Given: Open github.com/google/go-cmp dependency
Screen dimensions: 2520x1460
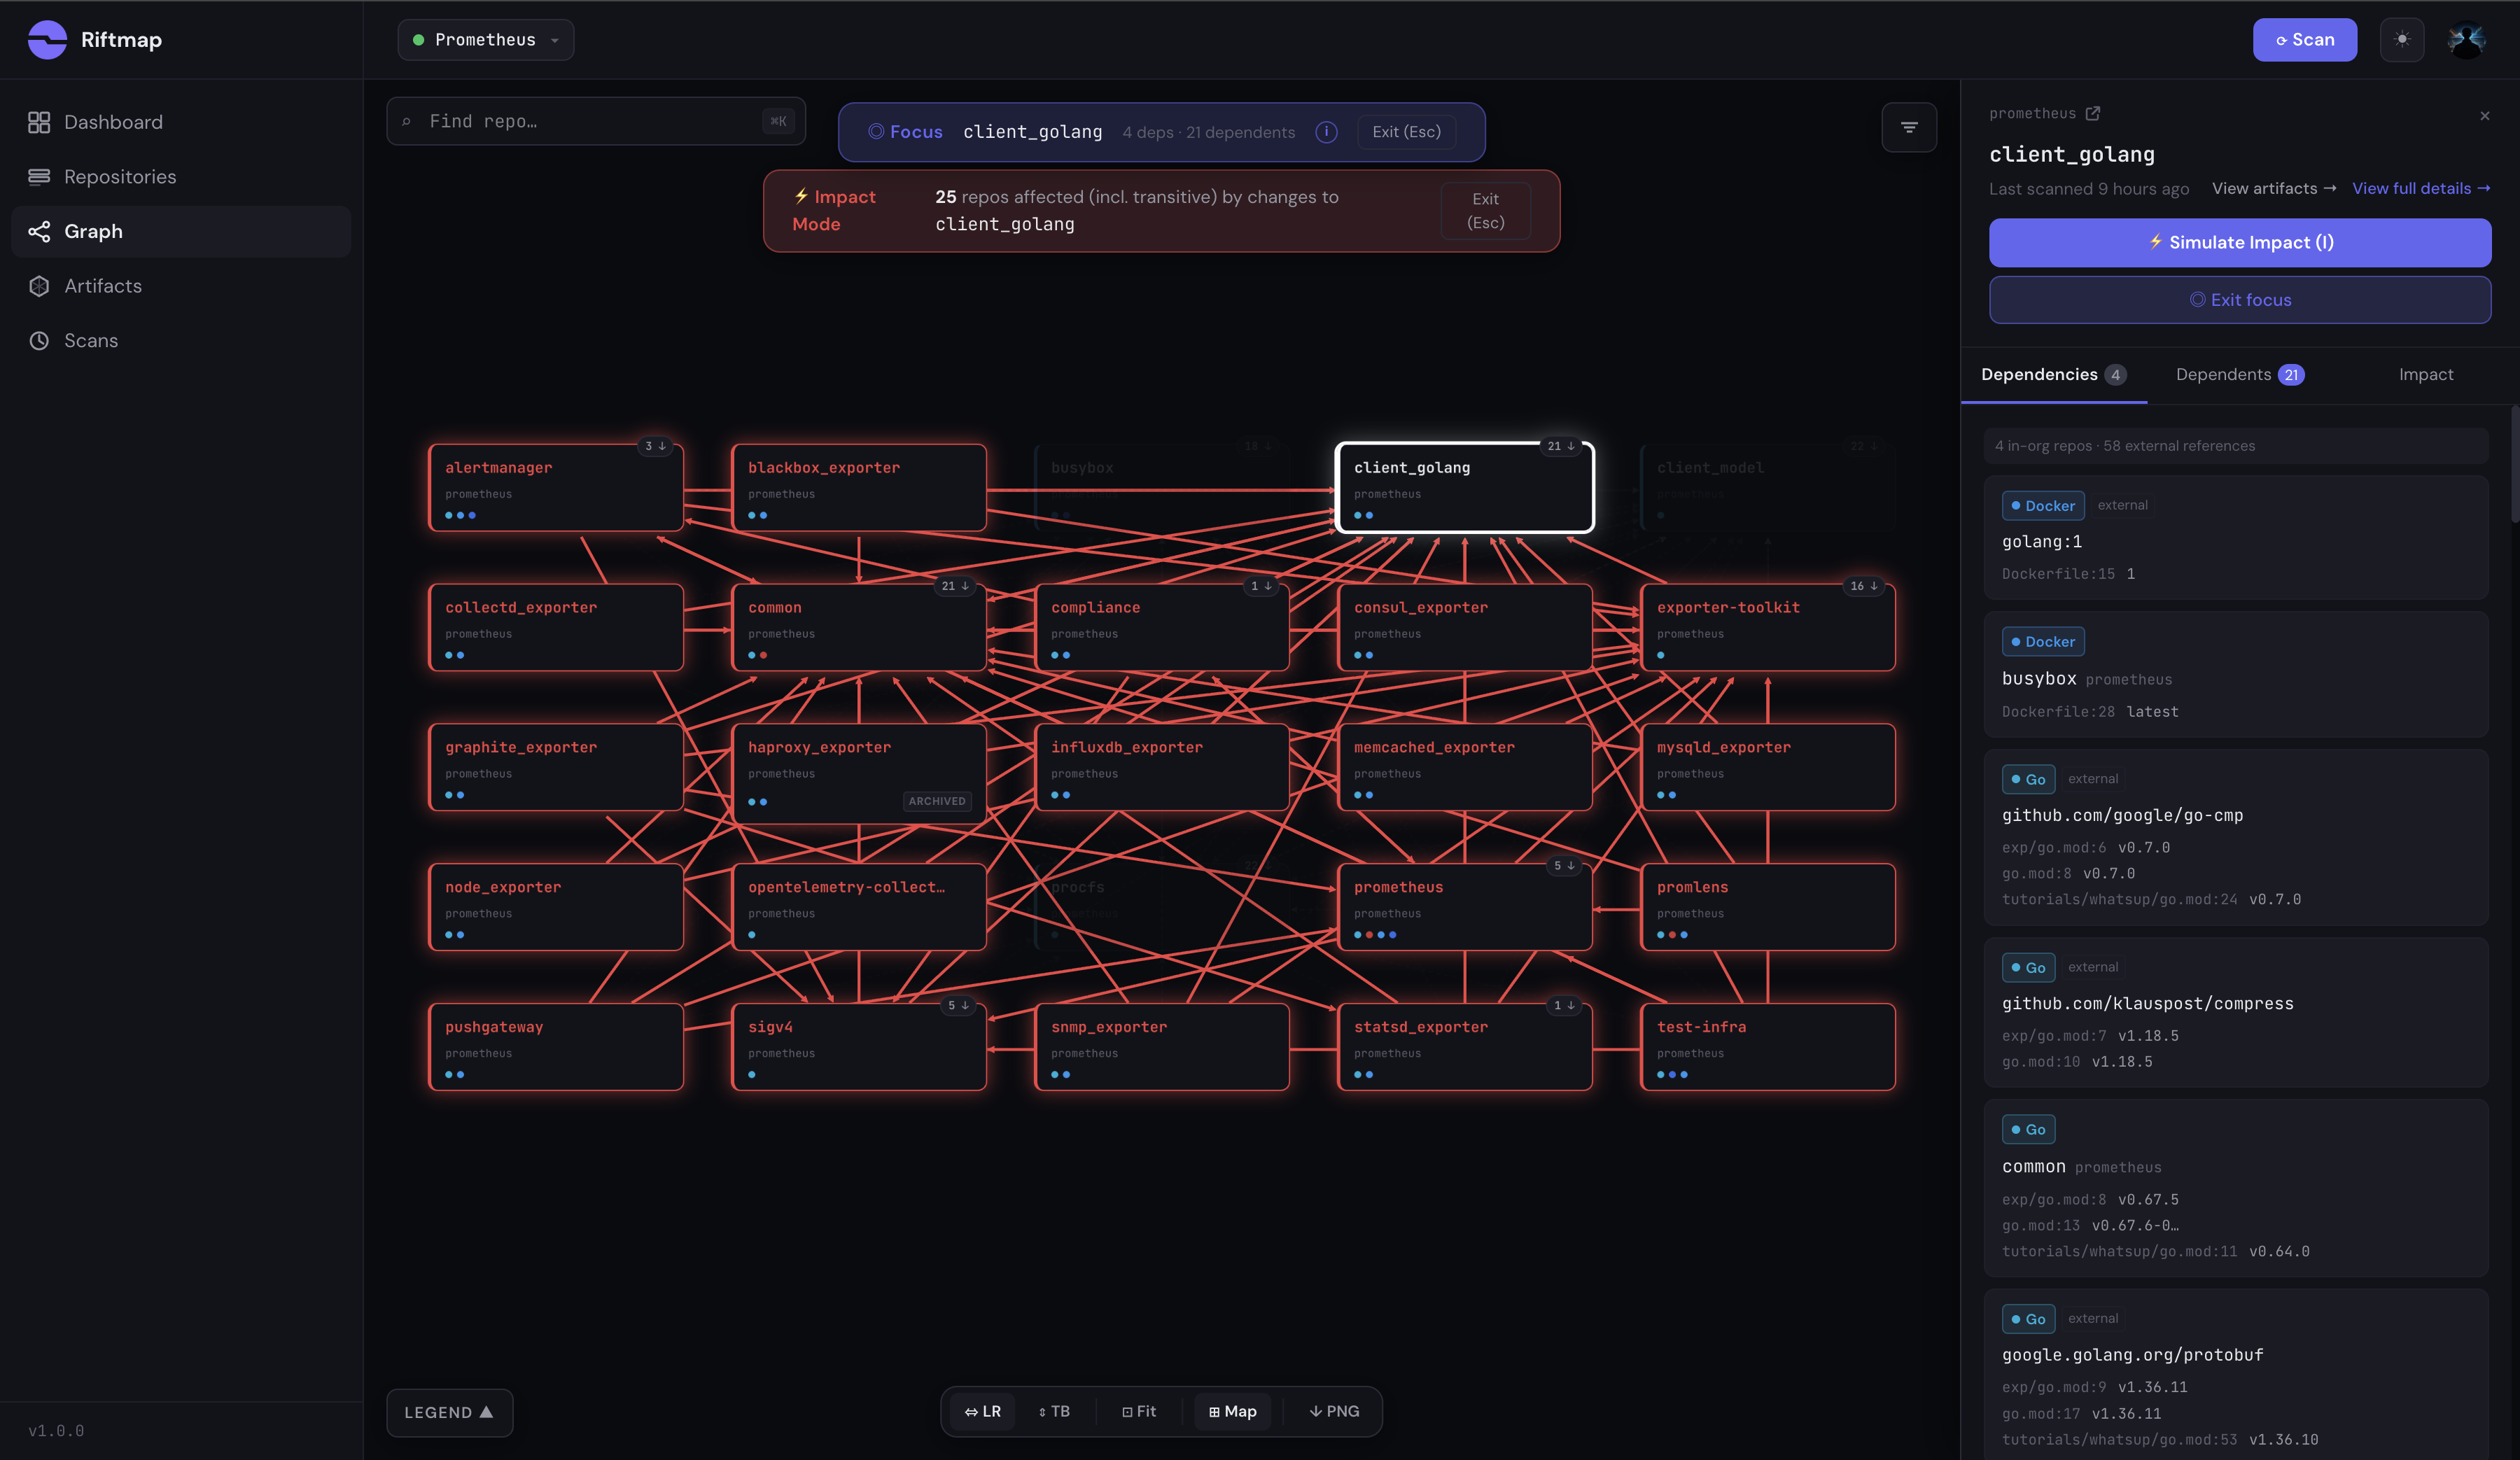Looking at the screenshot, I should pos(2236,838).
